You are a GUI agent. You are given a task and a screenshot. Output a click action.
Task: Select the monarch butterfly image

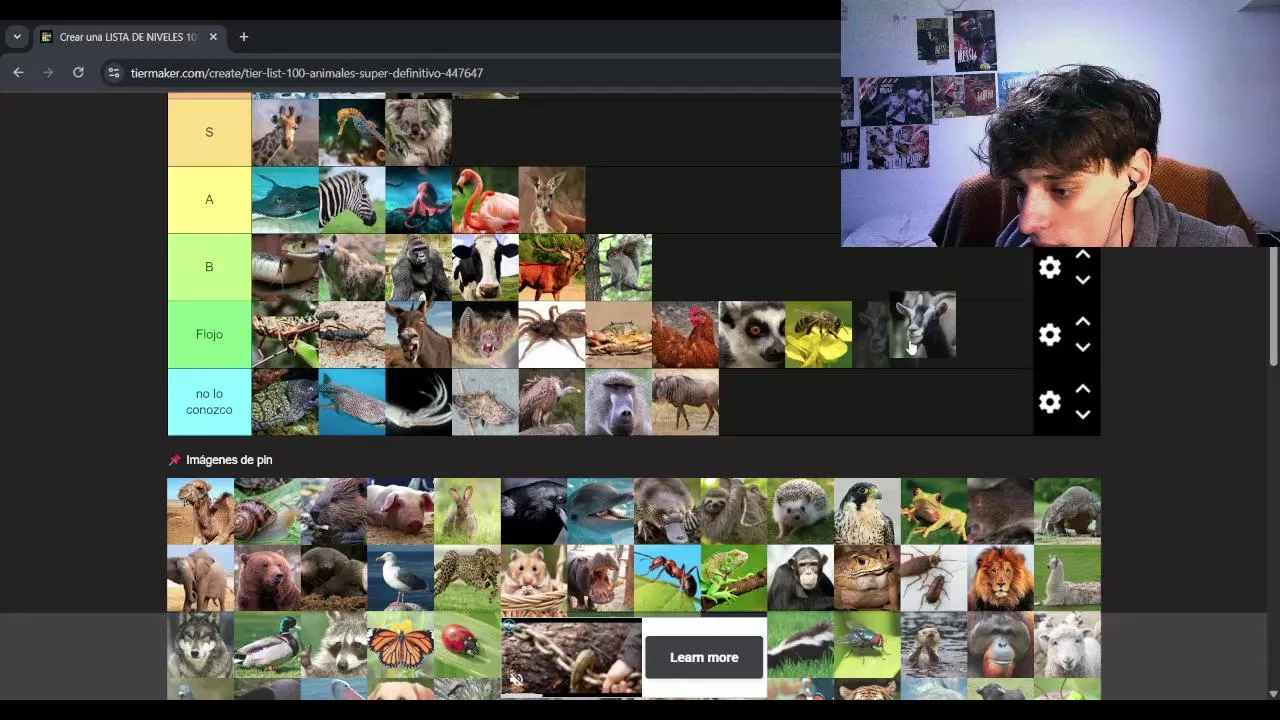pyautogui.click(x=400, y=645)
